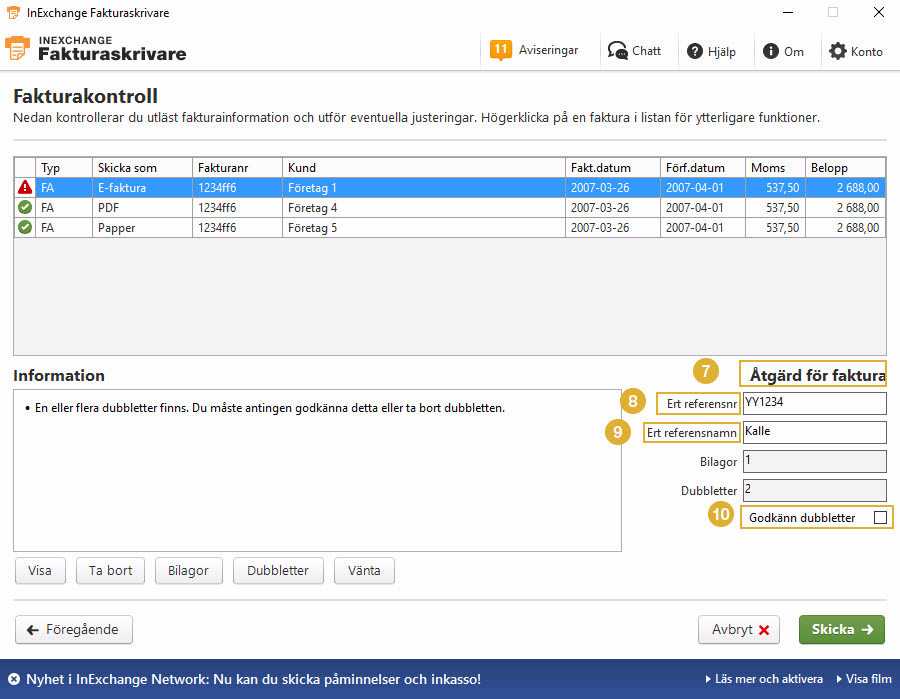
Task: Select the PDF invoice row cell
Action: point(142,208)
